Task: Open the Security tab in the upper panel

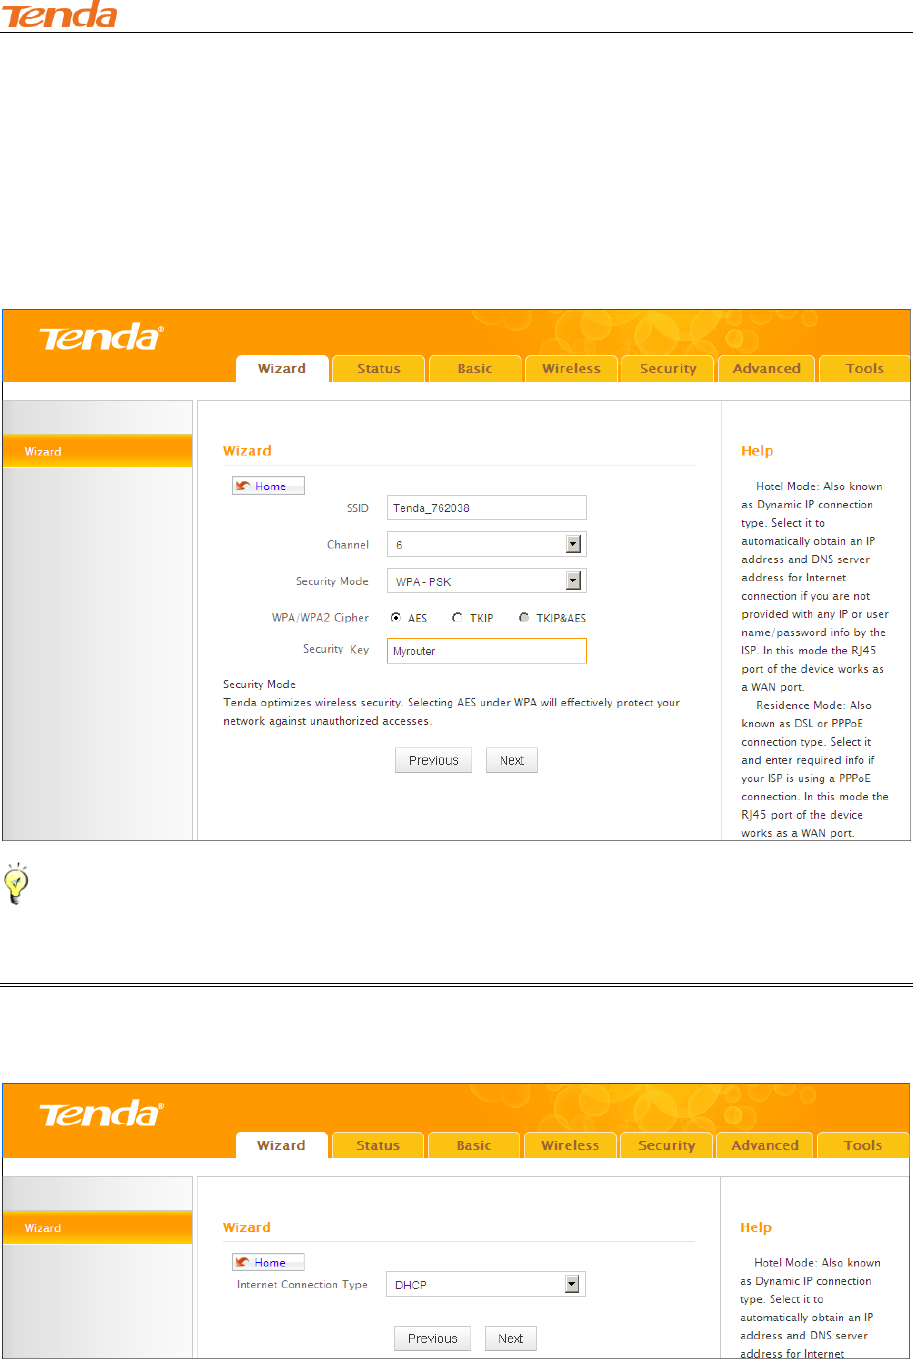Action: point(668,369)
